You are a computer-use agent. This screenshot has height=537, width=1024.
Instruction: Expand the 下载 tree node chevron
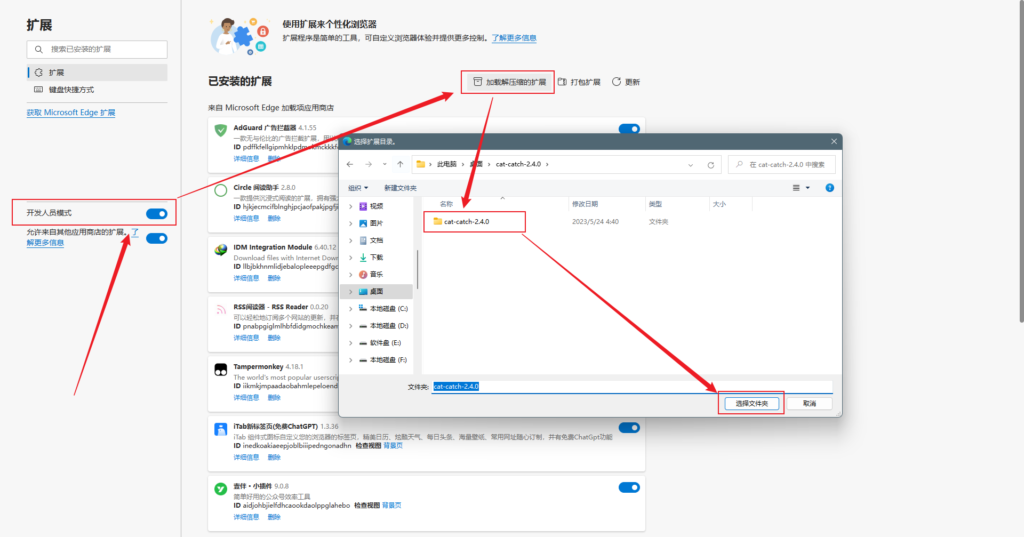[x=351, y=257]
